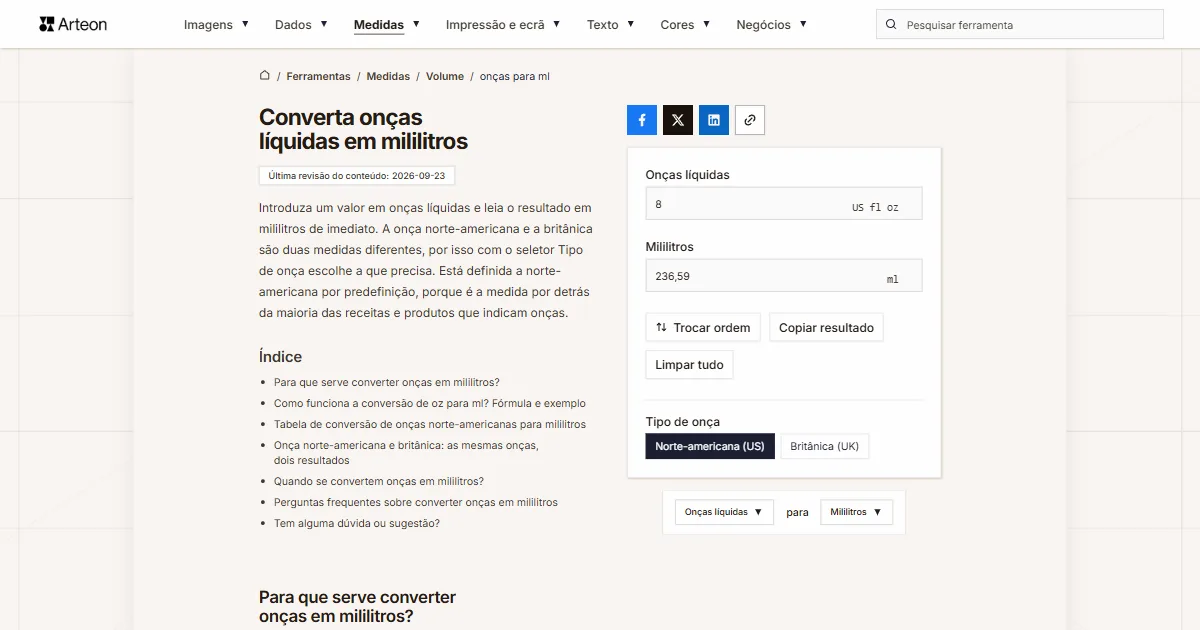Jump to 'Para que serve converter onças' section
This screenshot has height=630, width=1200.
pos(386,382)
